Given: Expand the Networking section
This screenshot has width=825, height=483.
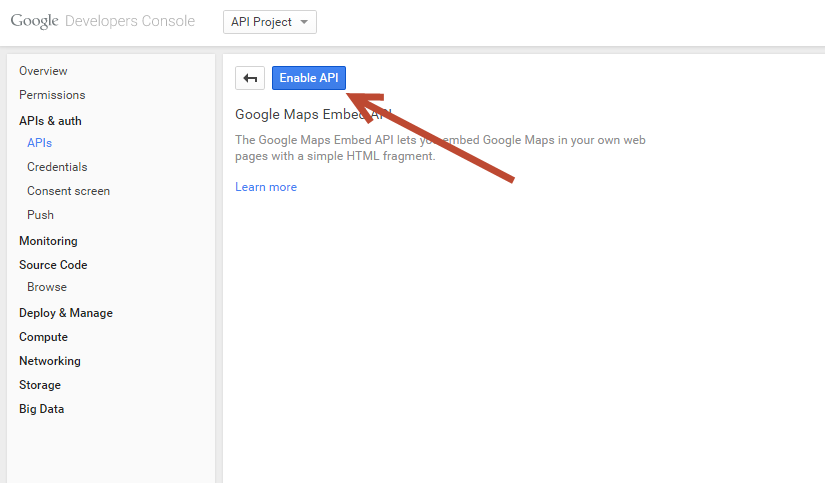Looking at the screenshot, I should [50, 361].
